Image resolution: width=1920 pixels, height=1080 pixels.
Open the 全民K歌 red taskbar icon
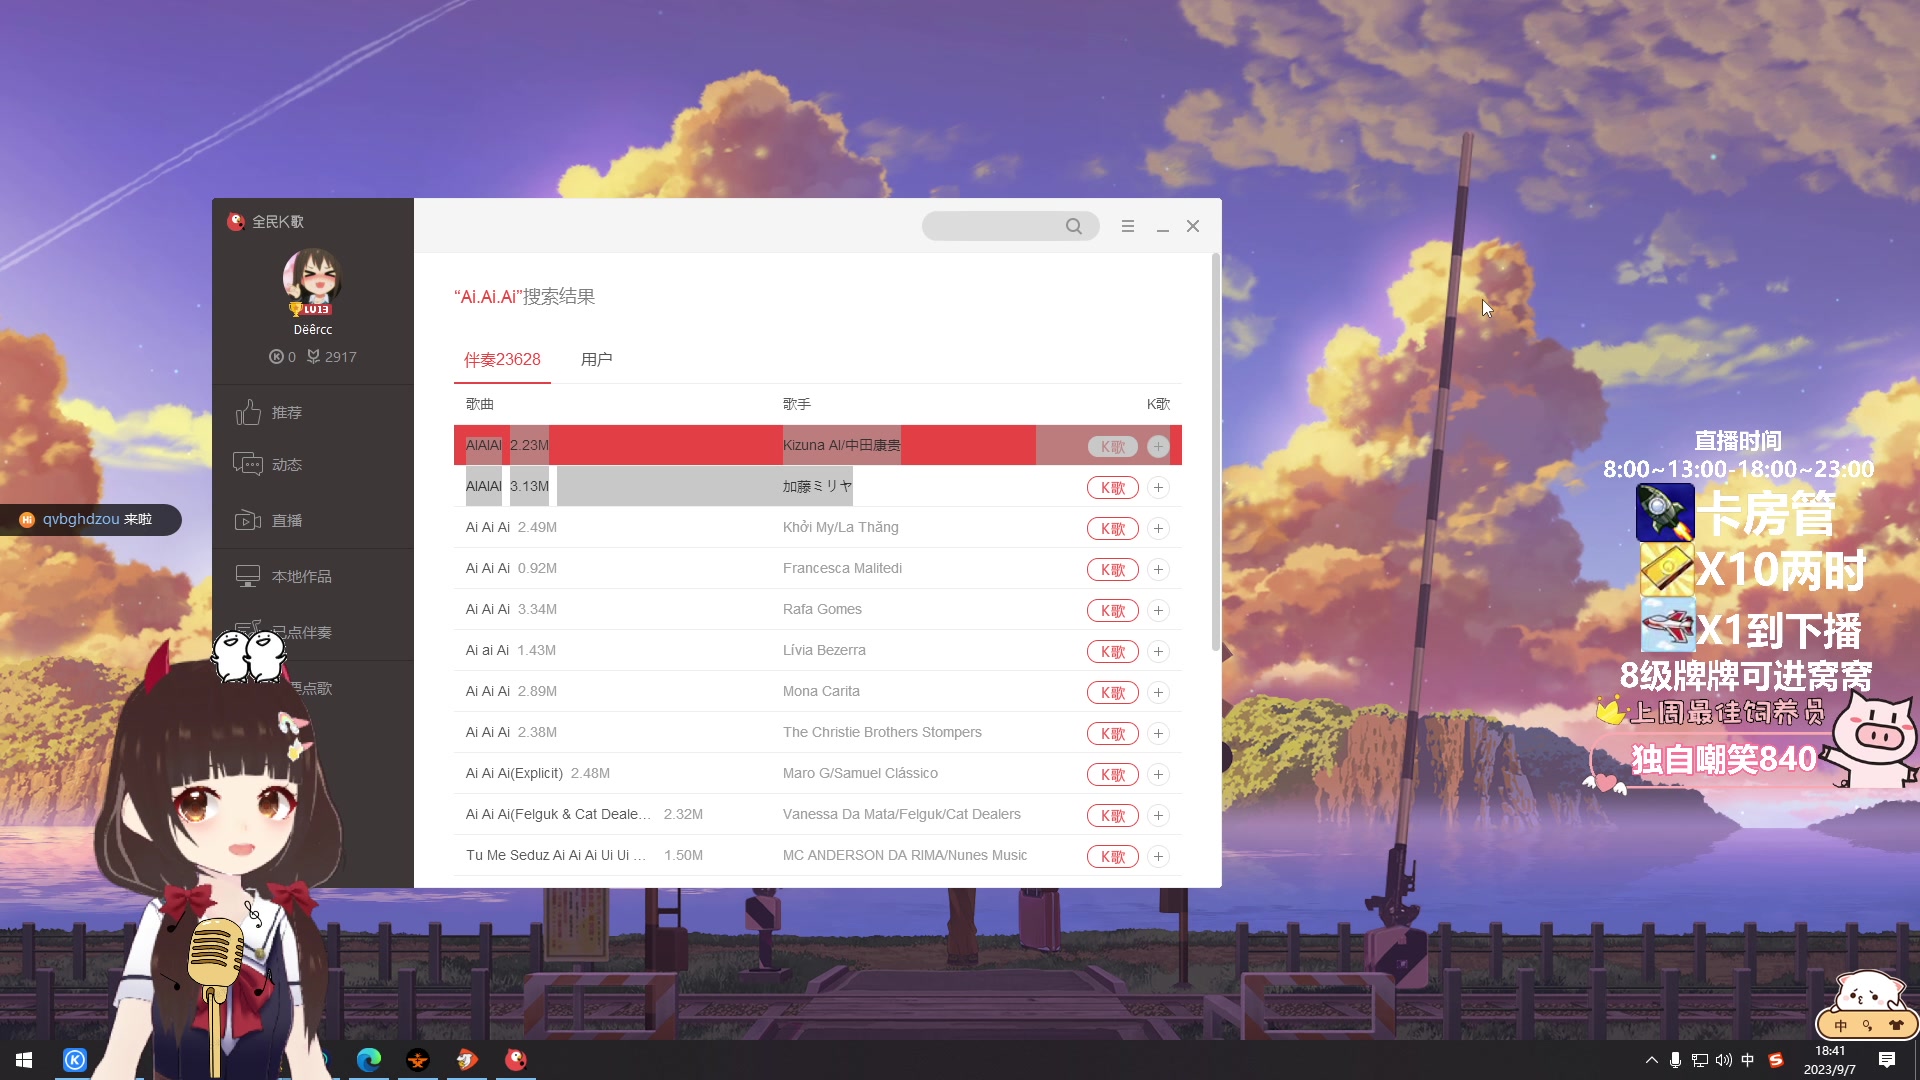[516, 1060]
